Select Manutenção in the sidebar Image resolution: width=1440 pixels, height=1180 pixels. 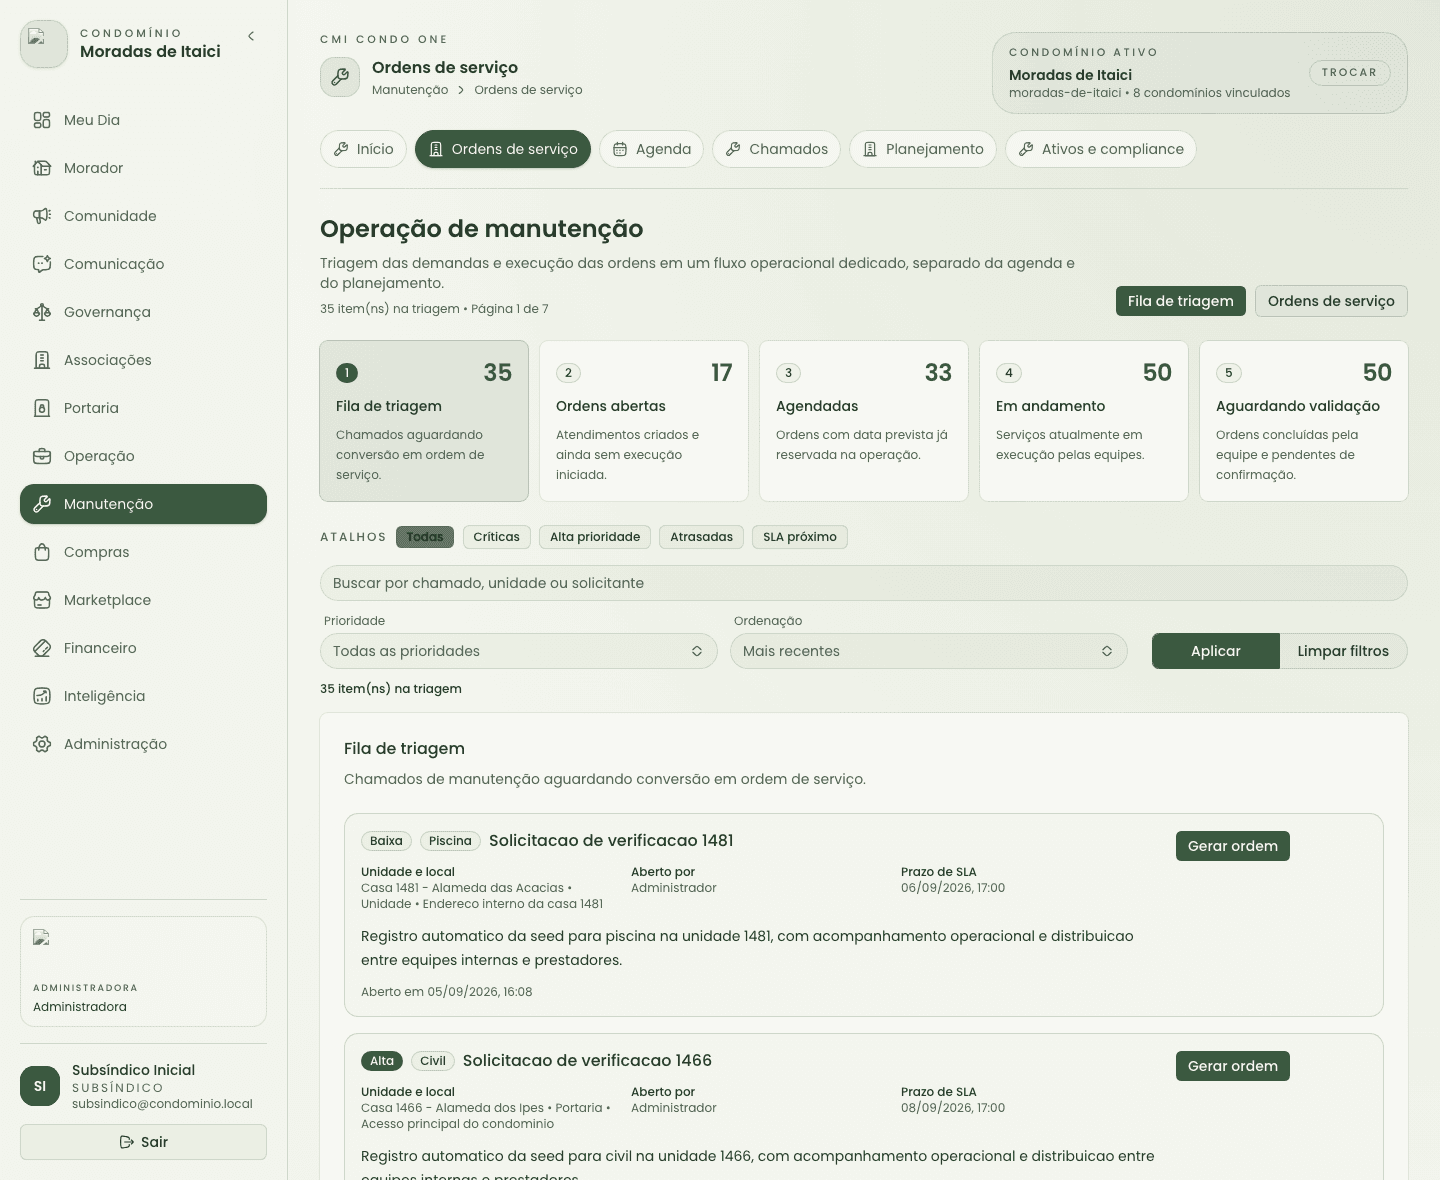tap(143, 504)
